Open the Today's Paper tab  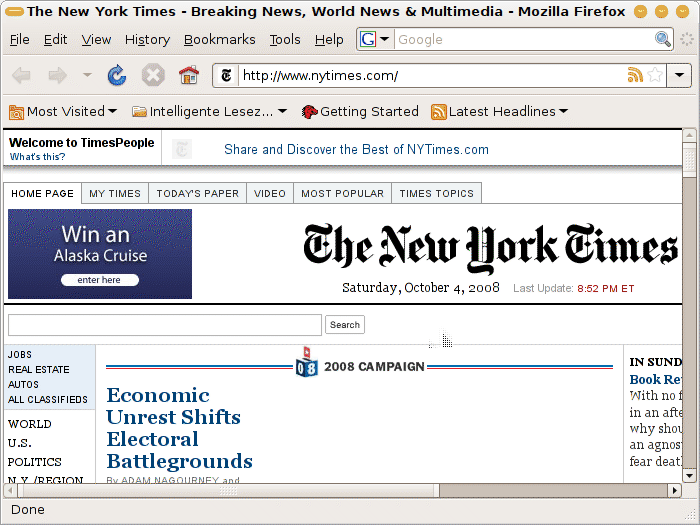click(197, 193)
